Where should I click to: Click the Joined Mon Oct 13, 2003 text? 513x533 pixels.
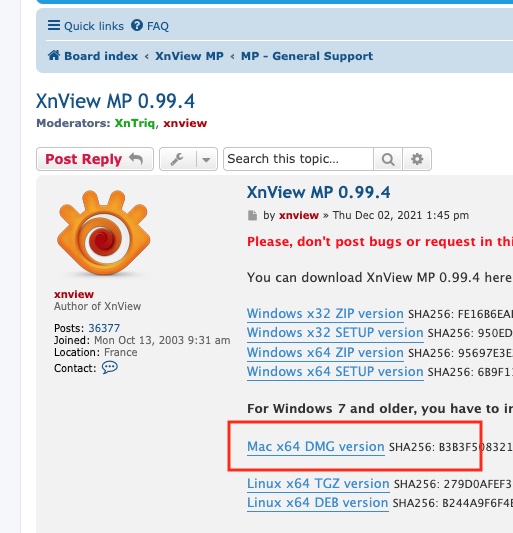(142, 340)
